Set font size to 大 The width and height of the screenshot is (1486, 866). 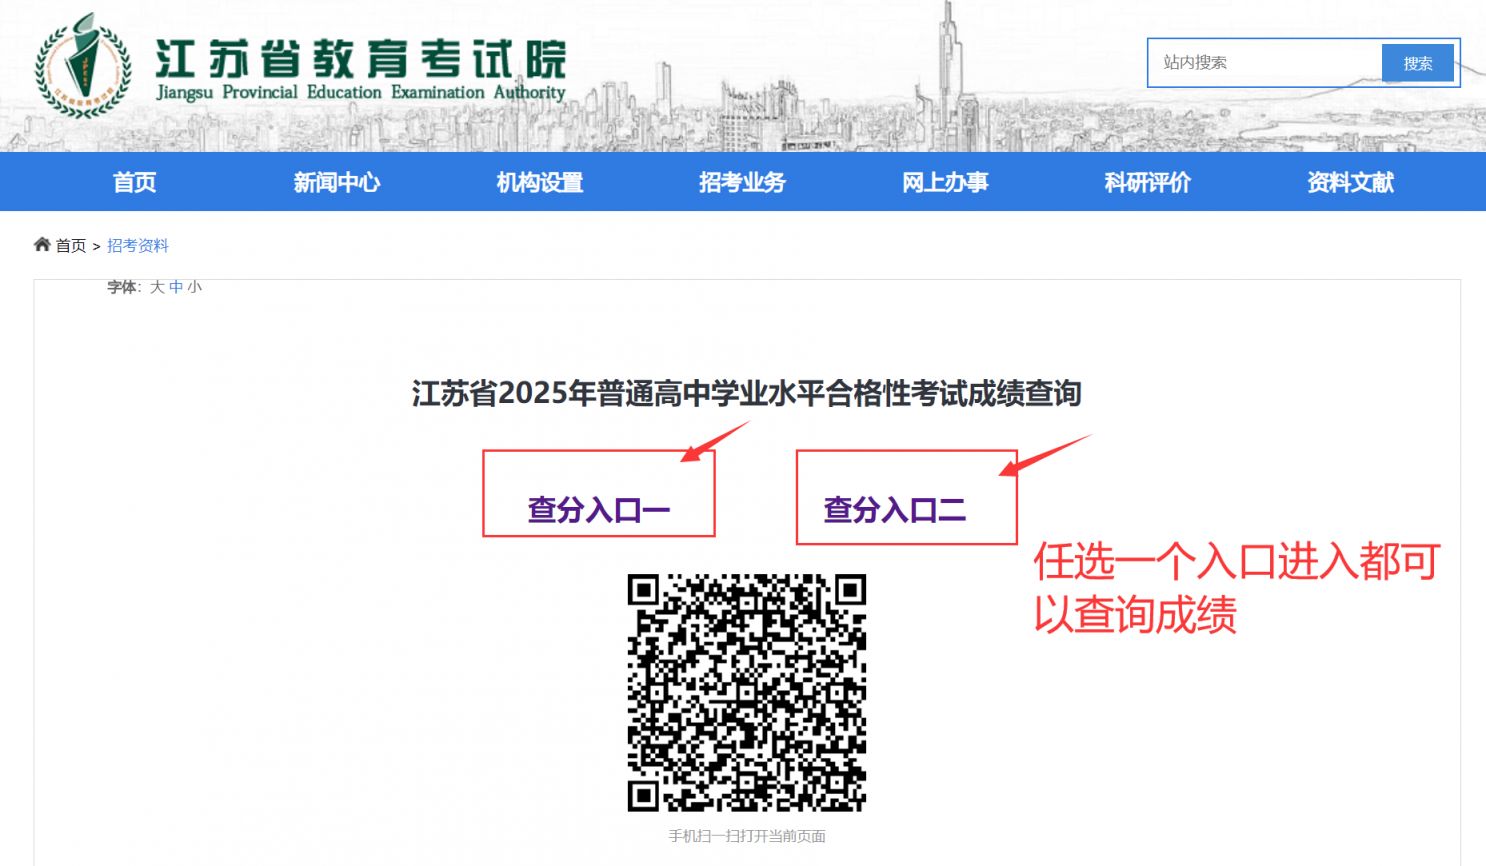157,287
